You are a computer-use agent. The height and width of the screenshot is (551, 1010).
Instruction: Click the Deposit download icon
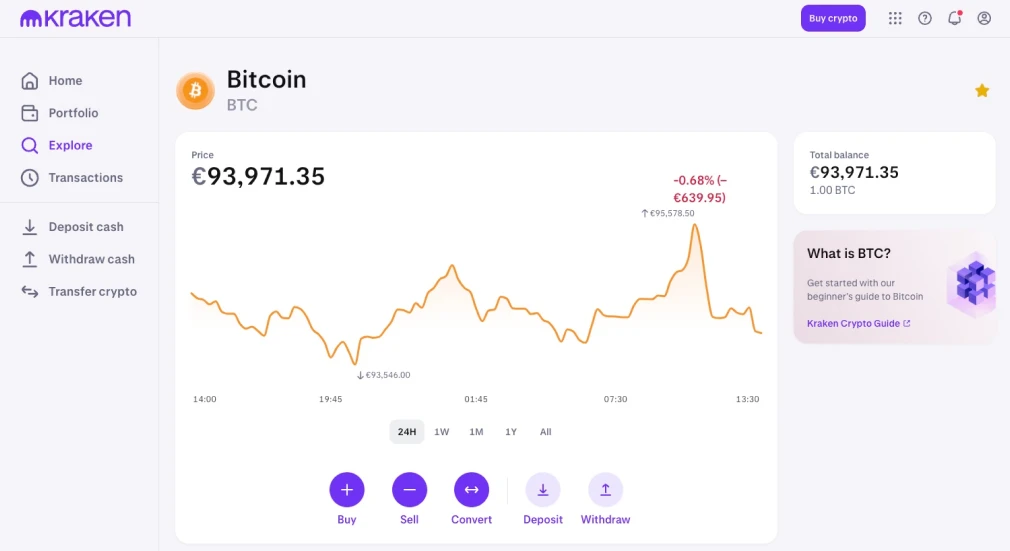pos(543,490)
